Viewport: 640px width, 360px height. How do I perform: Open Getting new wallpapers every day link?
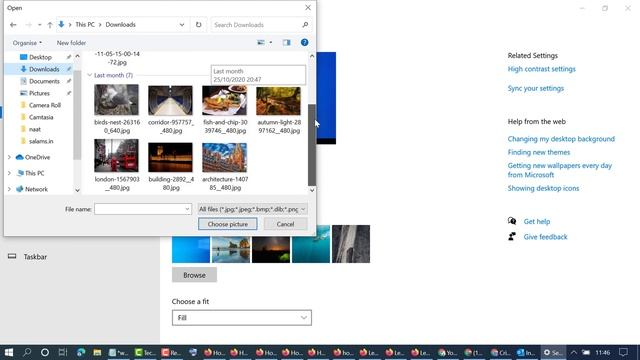pyautogui.click(x=560, y=170)
